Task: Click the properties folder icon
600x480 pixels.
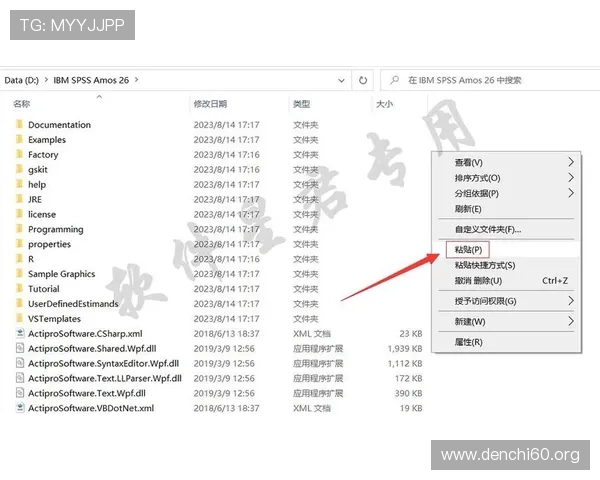Action: click(x=19, y=244)
